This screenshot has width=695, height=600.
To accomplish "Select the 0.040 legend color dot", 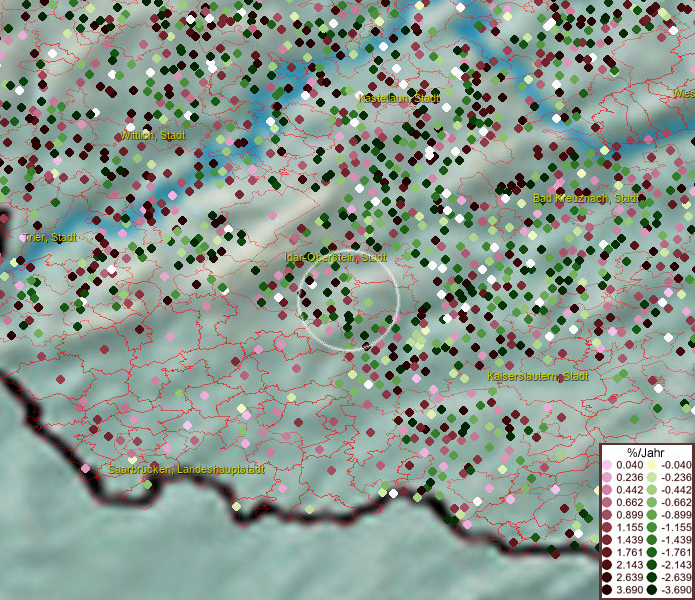I will pos(607,465).
